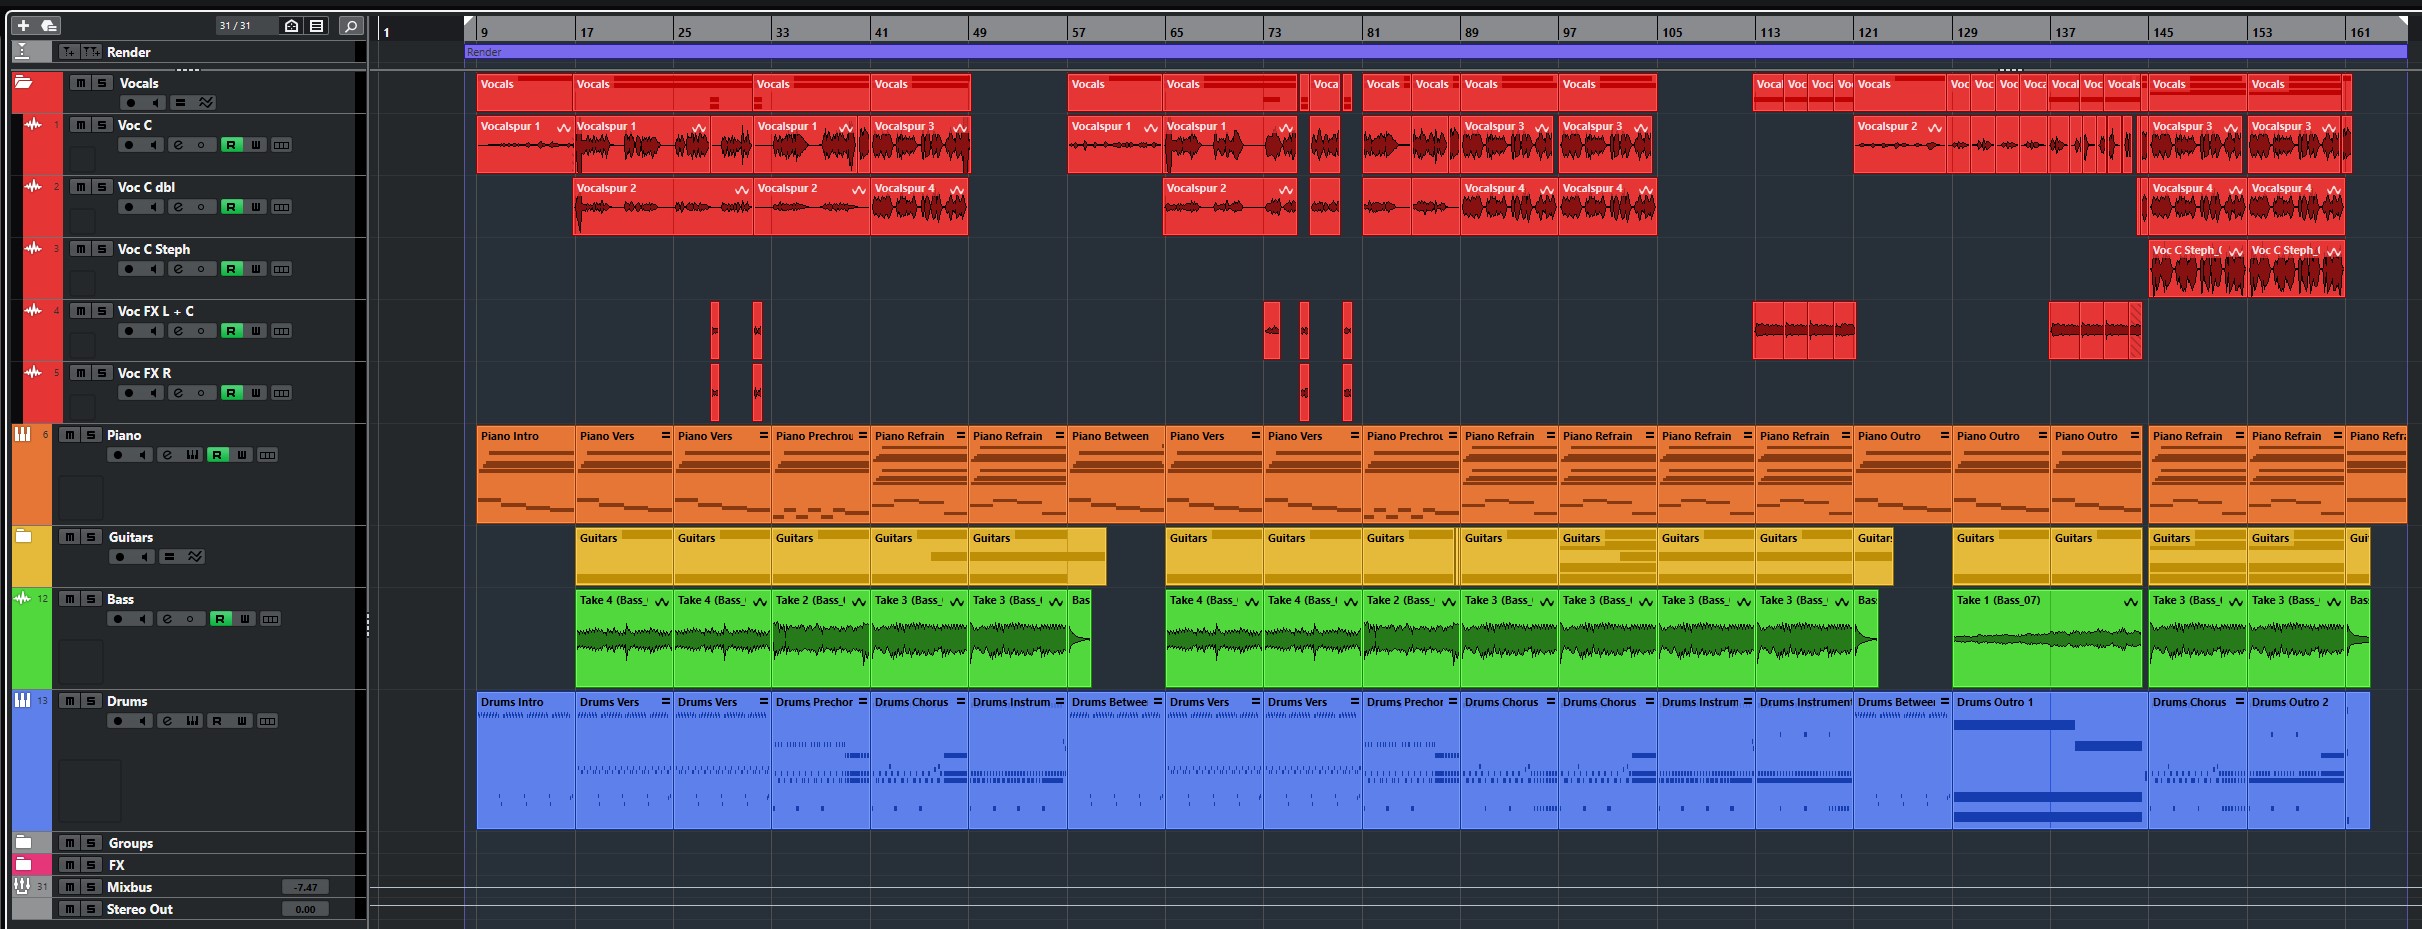This screenshot has width=2422, height=929.
Task: Toggle Read Automation on Voc C Steph
Action: click(231, 269)
